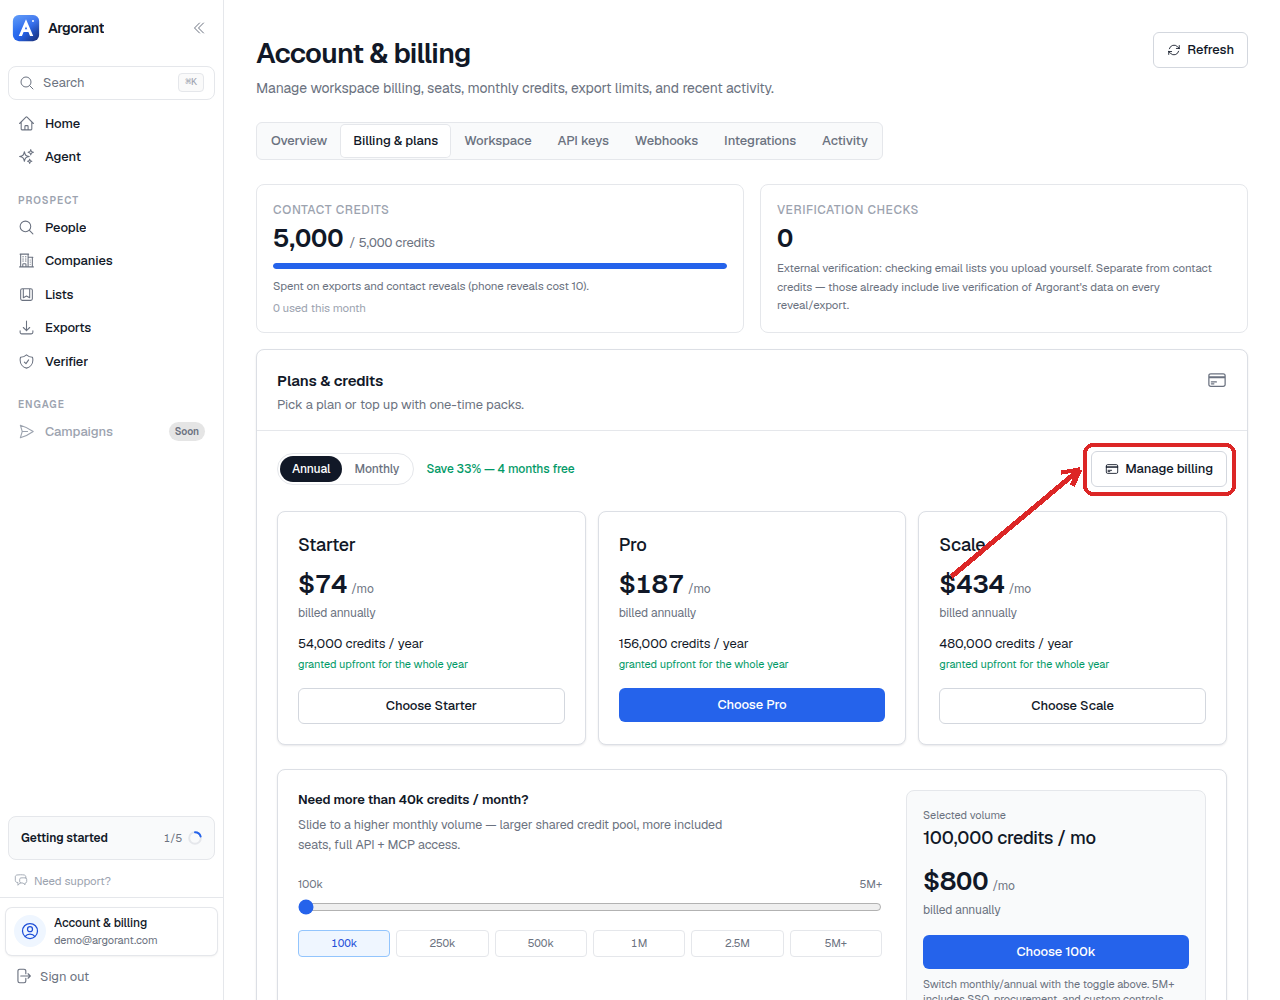Click the Choose Starter button
The image size is (1280, 1000).
click(x=431, y=706)
